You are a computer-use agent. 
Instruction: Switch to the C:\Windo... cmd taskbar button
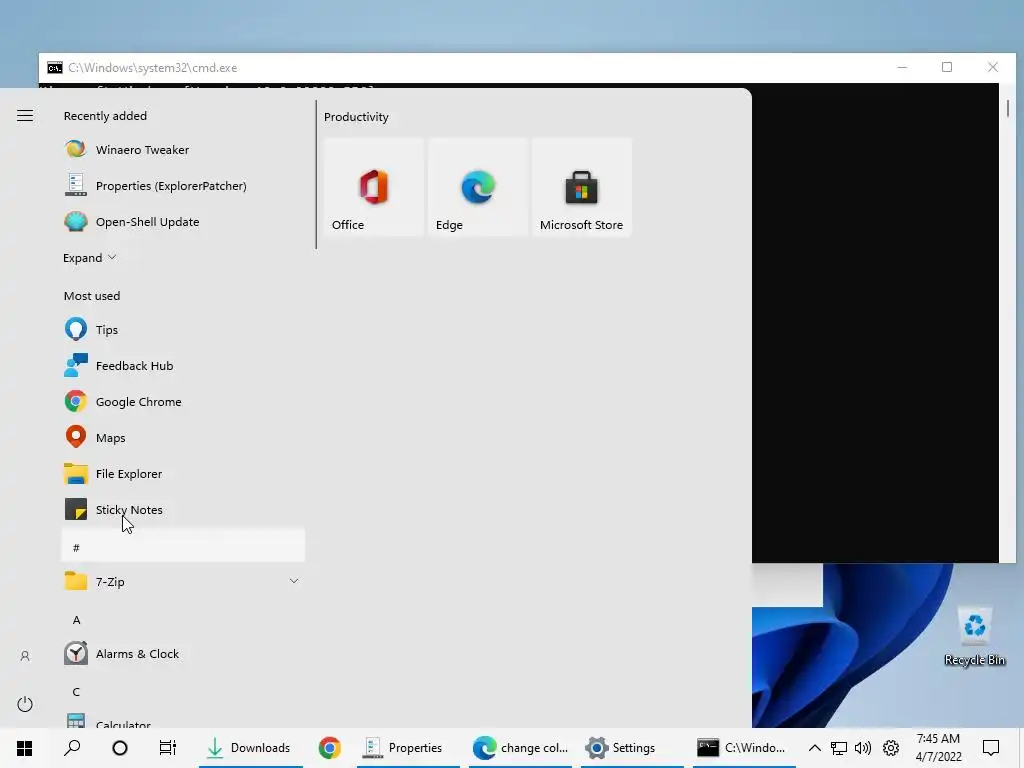coord(744,747)
